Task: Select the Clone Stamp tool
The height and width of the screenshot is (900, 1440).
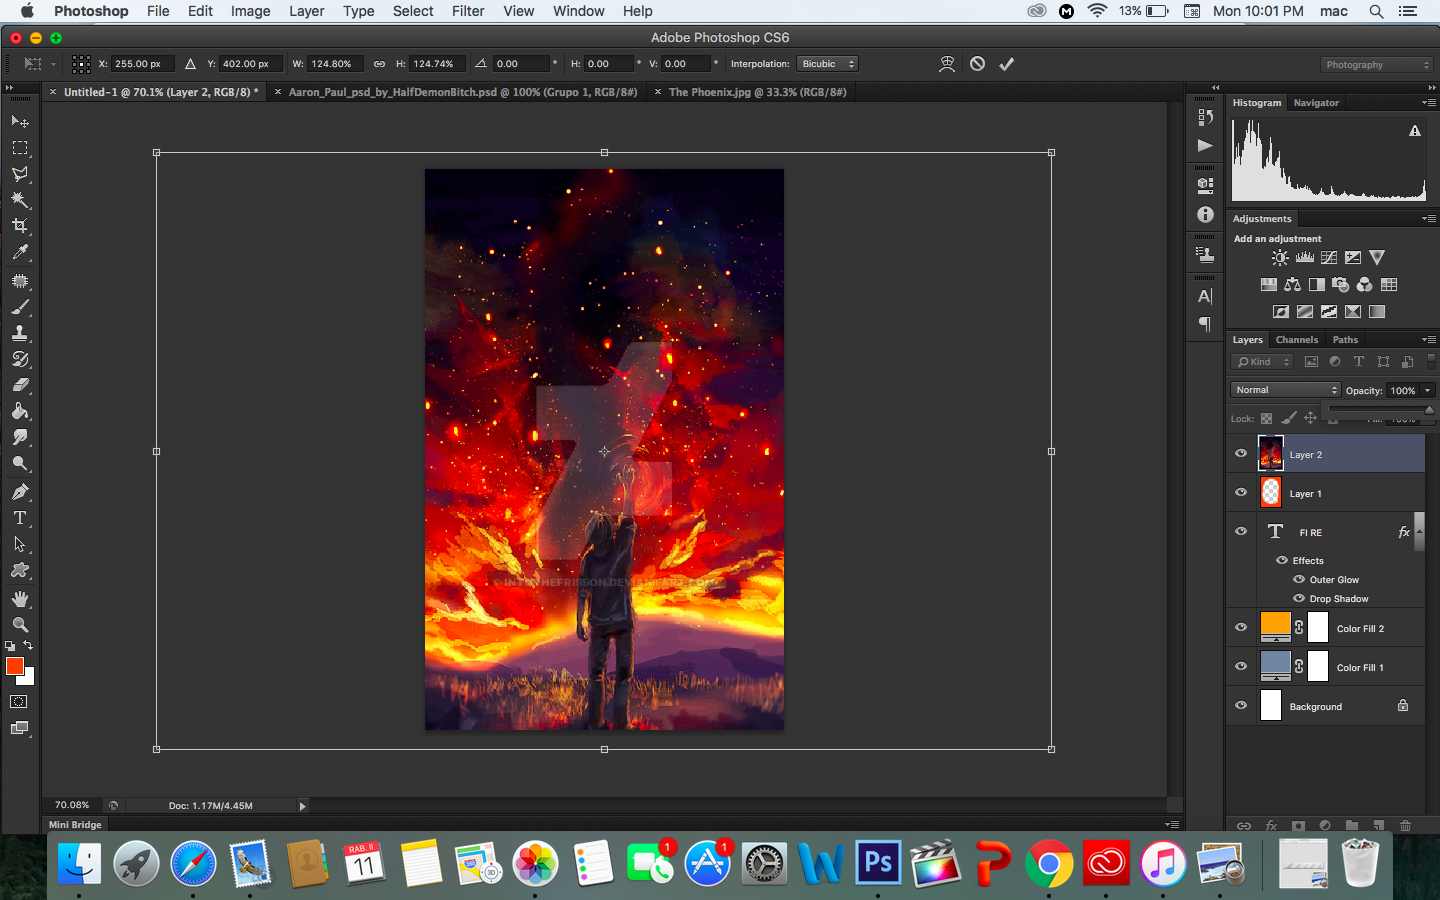Action: [x=20, y=333]
